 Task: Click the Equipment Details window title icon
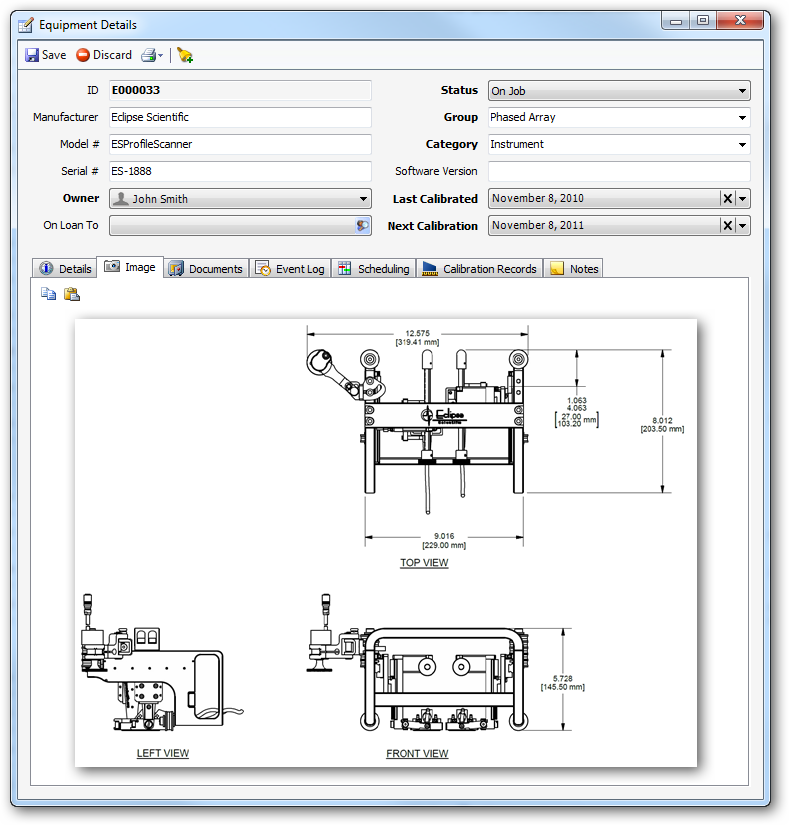tap(25, 25)
